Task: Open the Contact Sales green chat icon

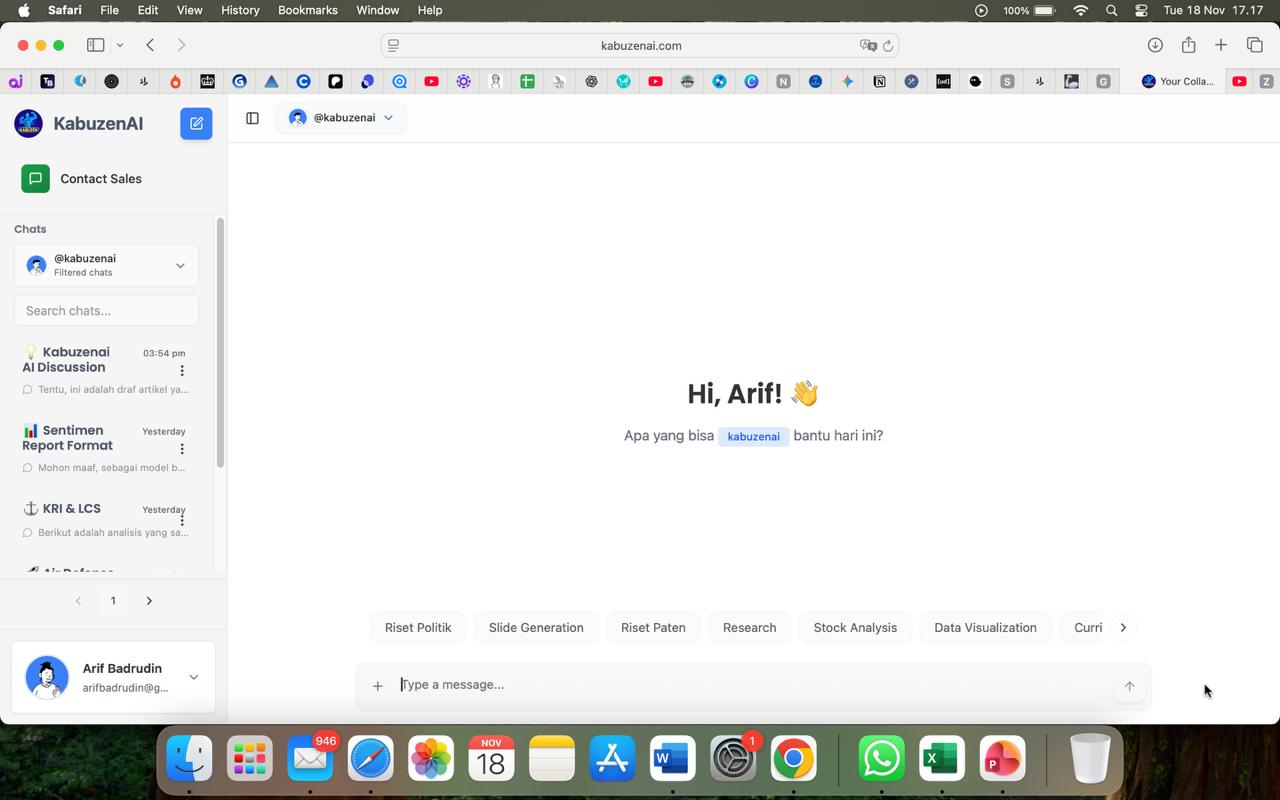Action: click(x=35, y=179)
